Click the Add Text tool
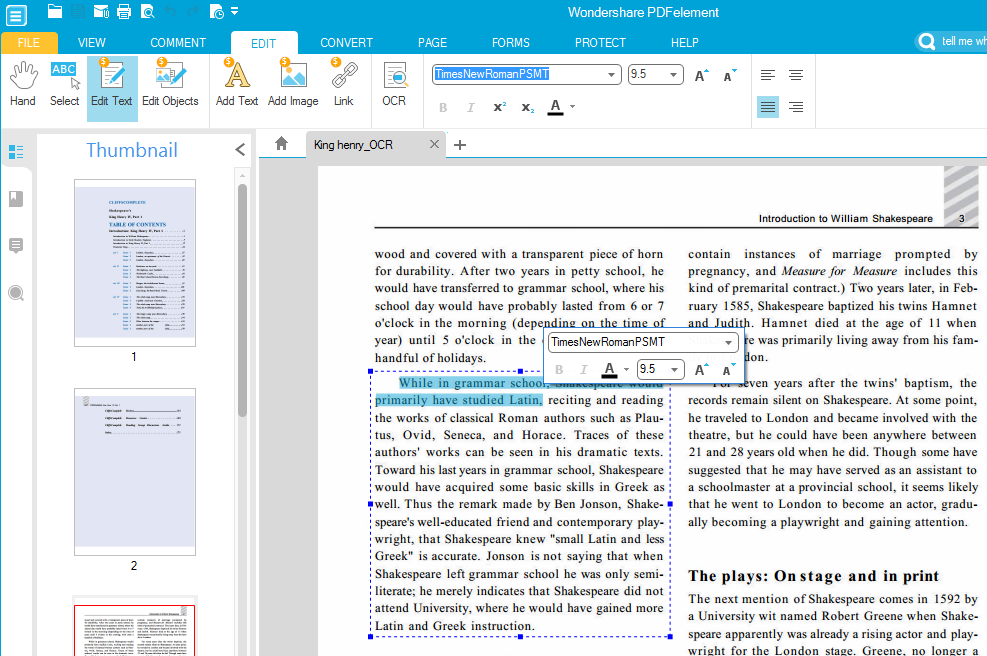Image resolution: width=987 pixels, height=656 pixels. click(237, 84)
